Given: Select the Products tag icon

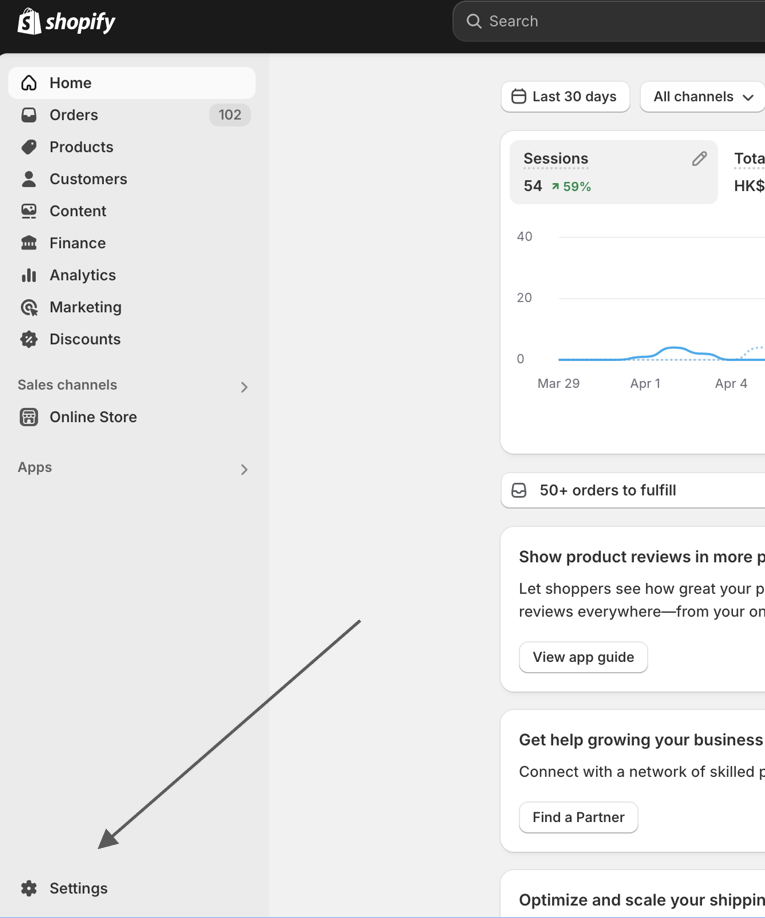Looking at the screenshot, I should (x=29, y=147).
